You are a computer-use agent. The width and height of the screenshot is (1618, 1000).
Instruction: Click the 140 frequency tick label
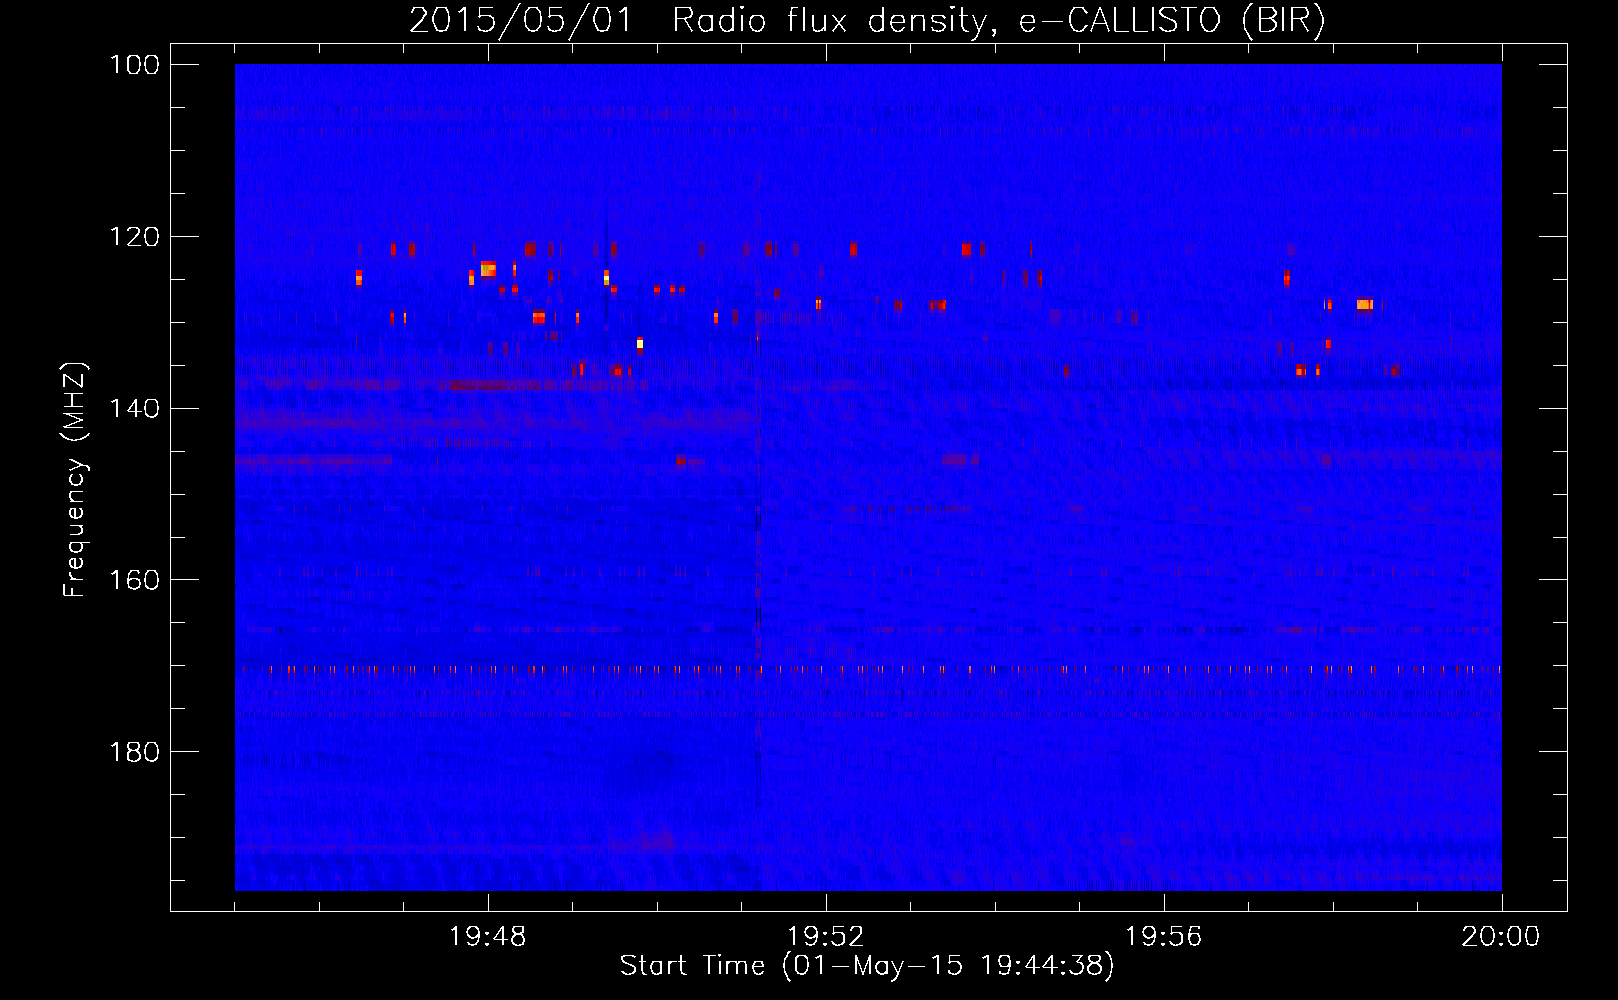[x=134, y=408]
